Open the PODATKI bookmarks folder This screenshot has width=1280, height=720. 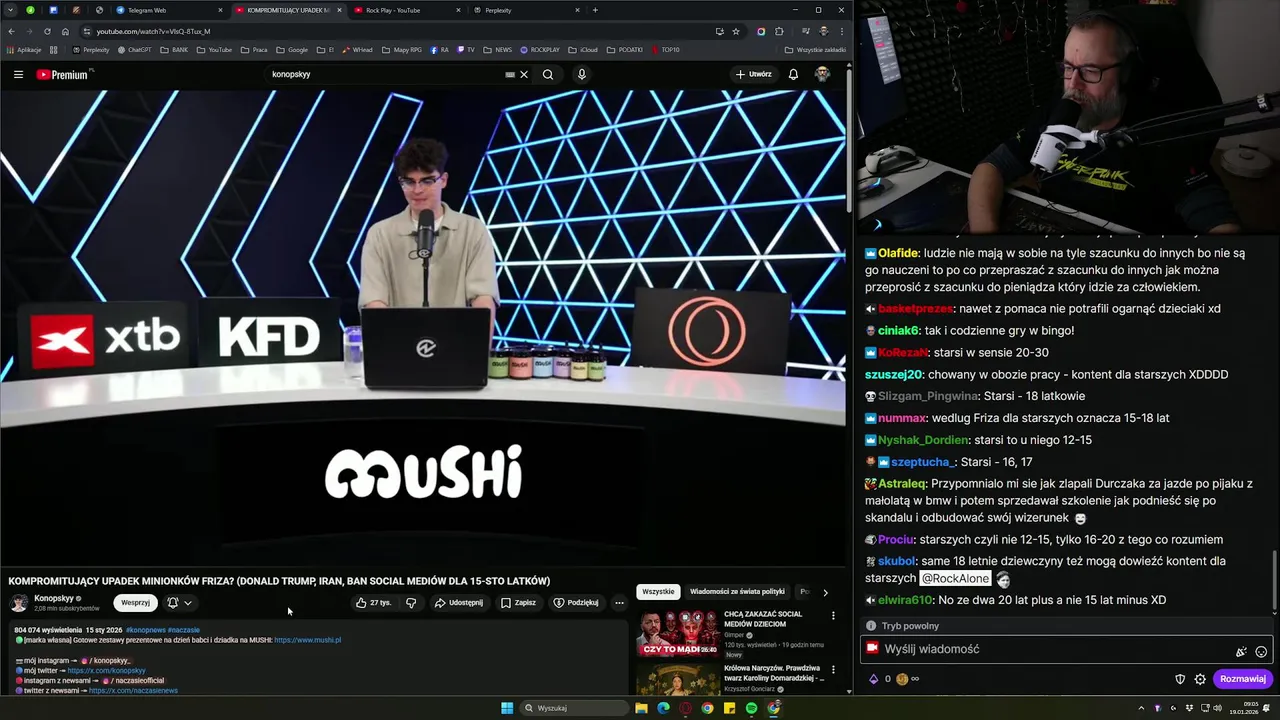tap(625, 49)
